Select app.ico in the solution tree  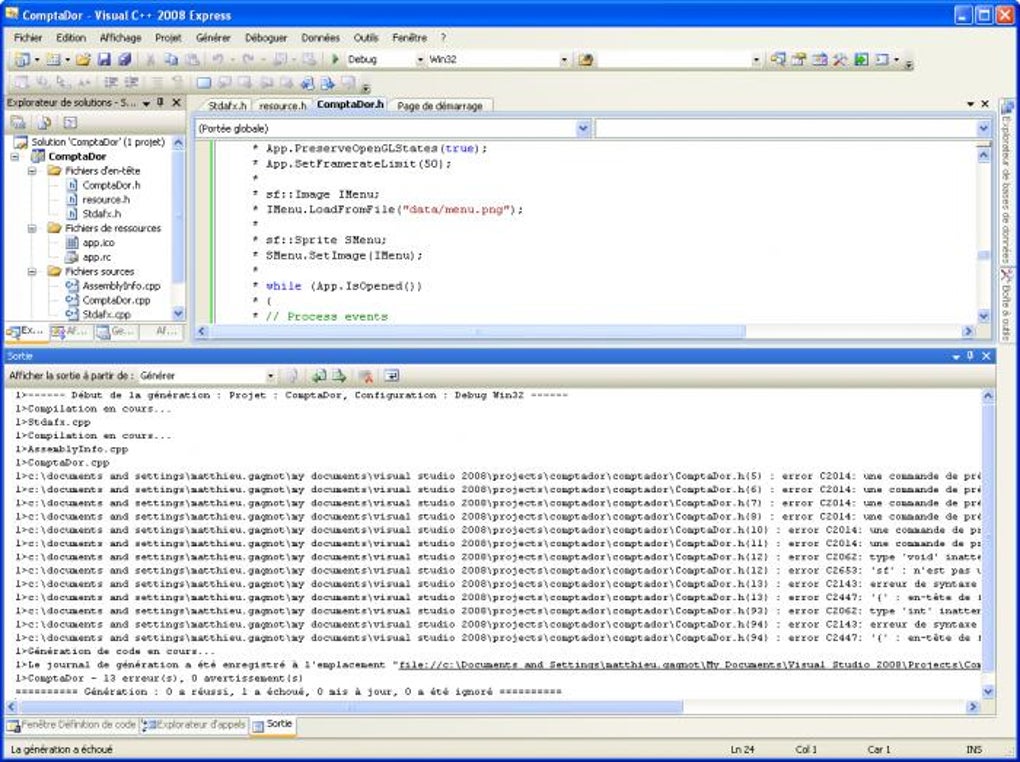coord(98,243)
